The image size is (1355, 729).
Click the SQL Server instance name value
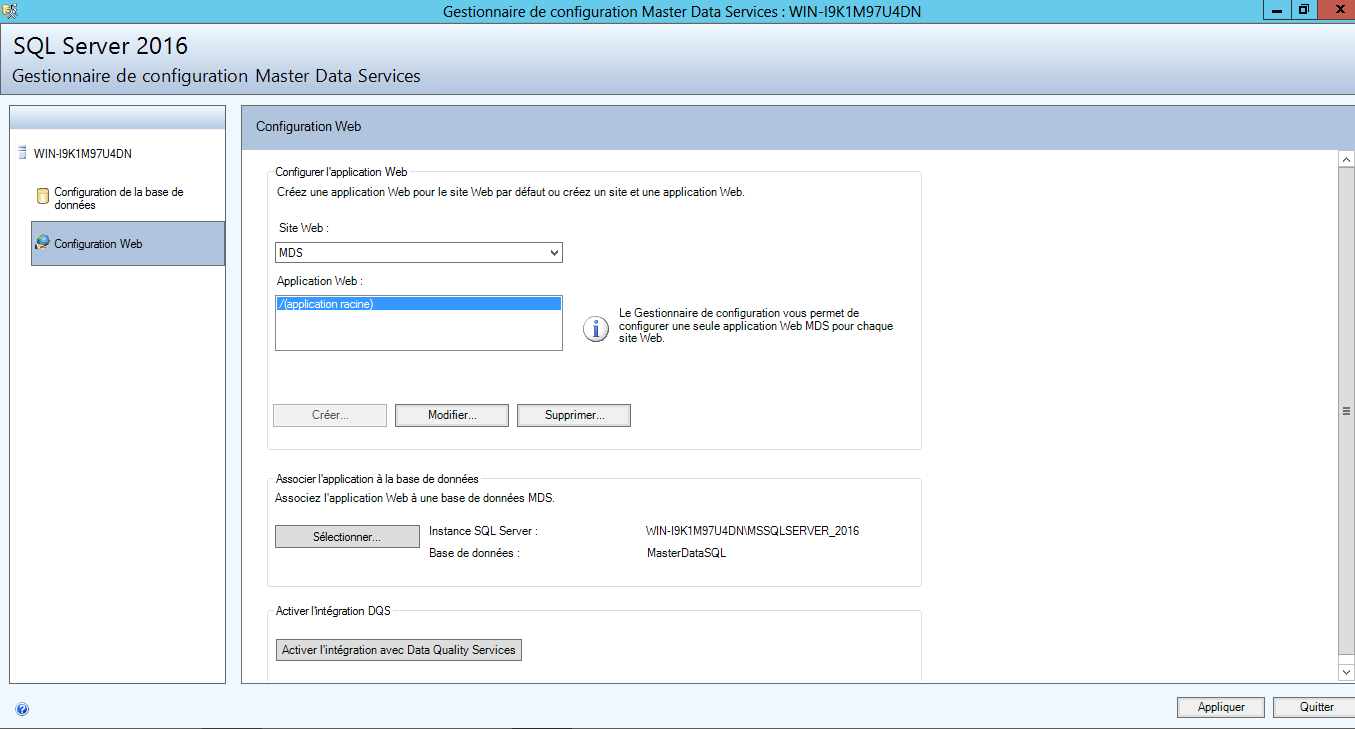[753, 531]
